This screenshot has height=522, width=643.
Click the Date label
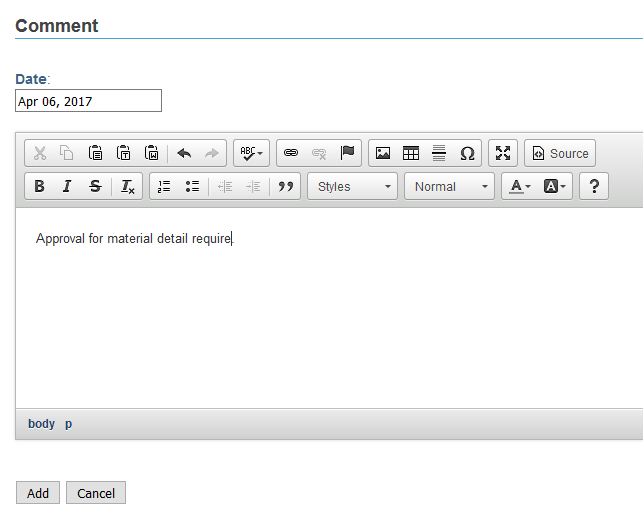tap(31, 79)
